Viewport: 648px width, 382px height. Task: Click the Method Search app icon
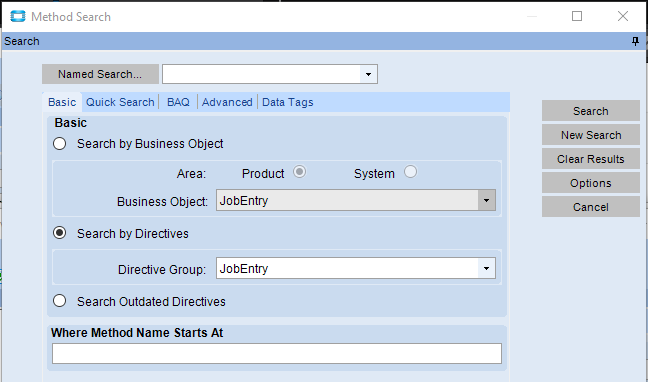tap(18, 17)
